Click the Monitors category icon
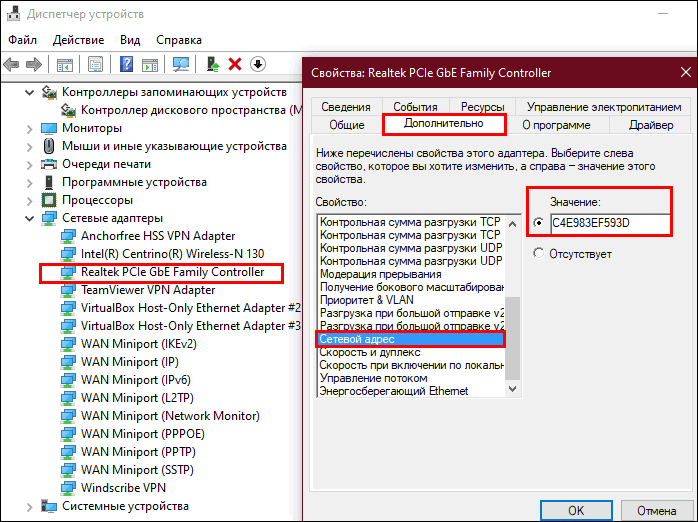 [49, 128]
